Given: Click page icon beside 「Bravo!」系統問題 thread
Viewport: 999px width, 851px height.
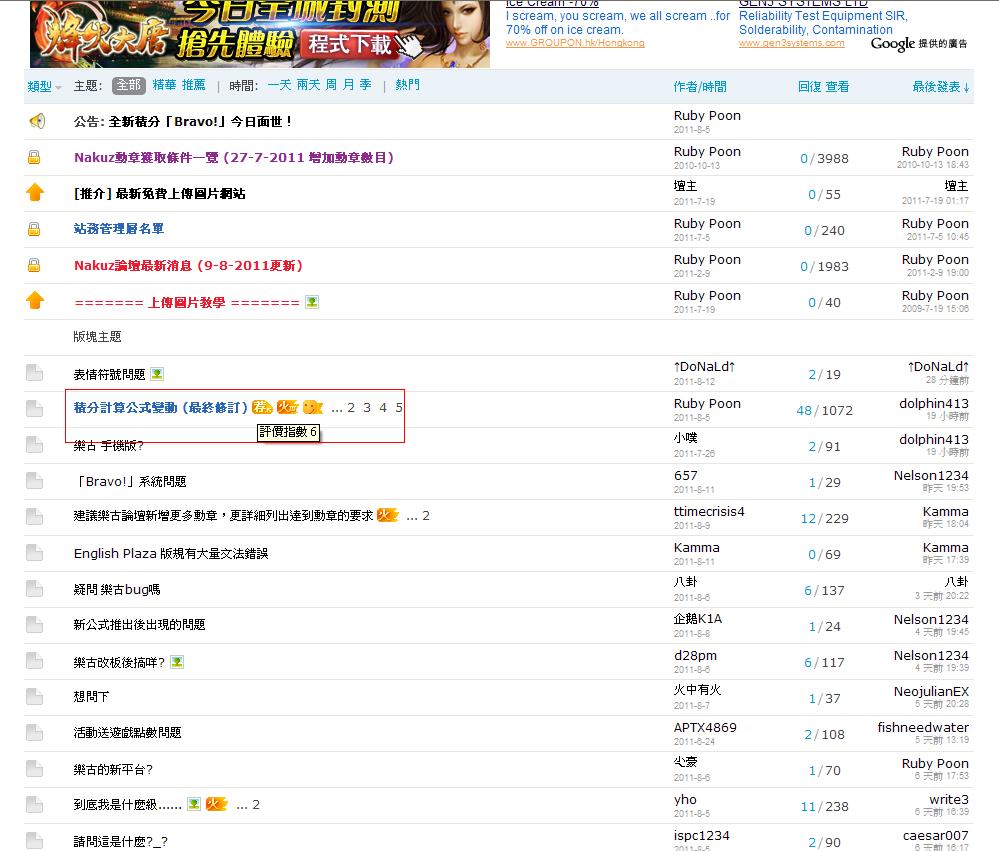Looking at the screenshot, I should (35, 481).
